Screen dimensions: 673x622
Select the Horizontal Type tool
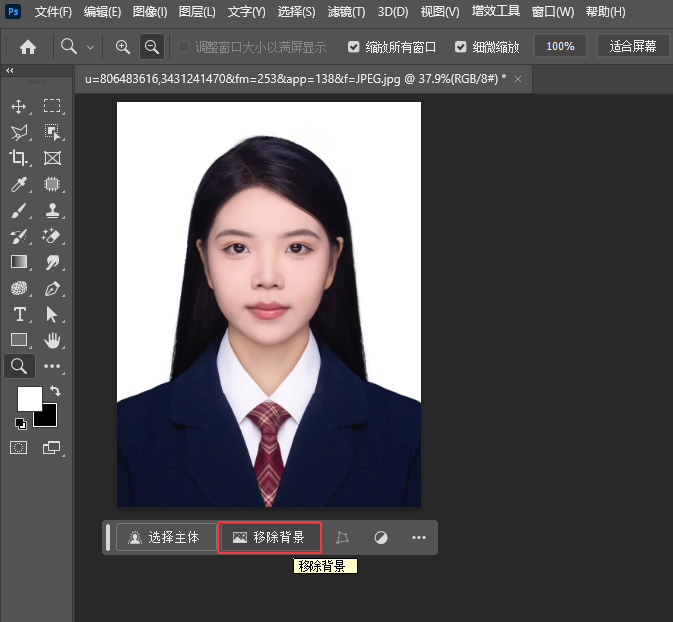pos(18,314)
